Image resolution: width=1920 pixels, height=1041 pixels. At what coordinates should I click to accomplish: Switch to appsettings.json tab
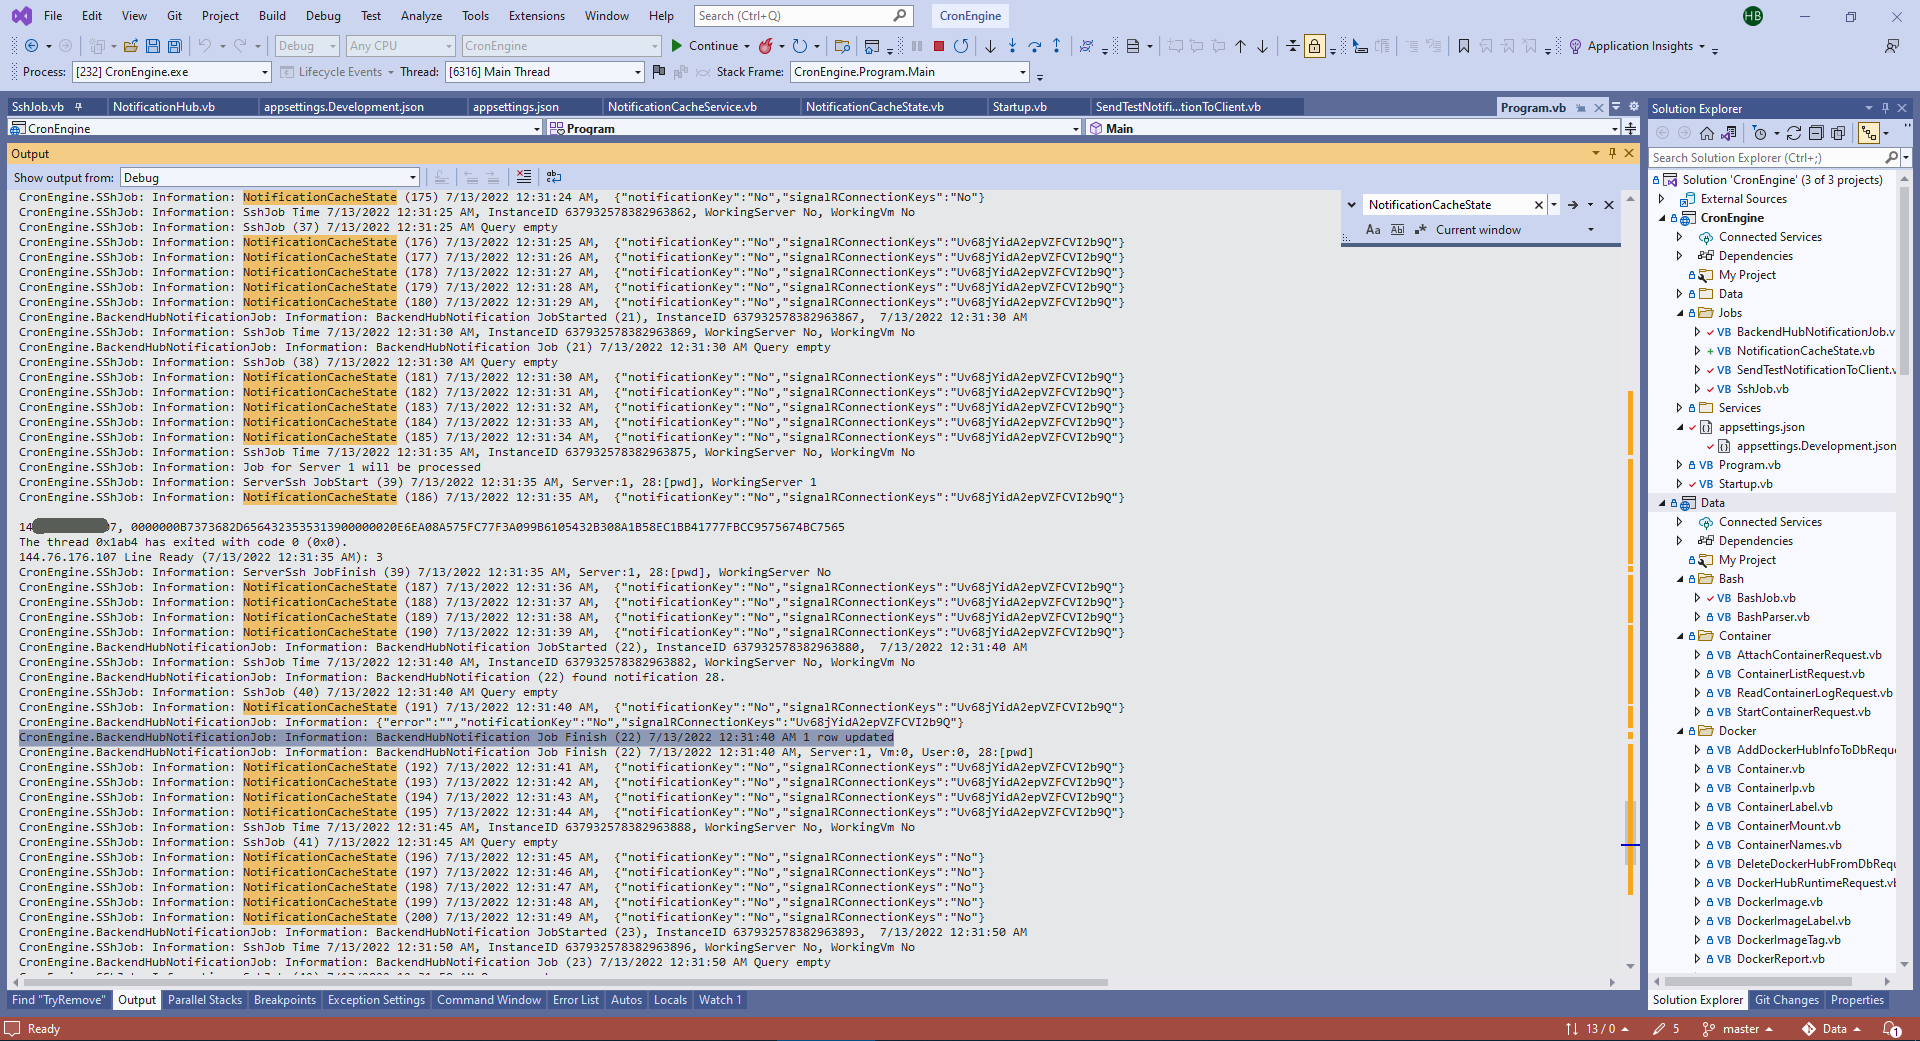pyautogui.click(x=516, y=107)
